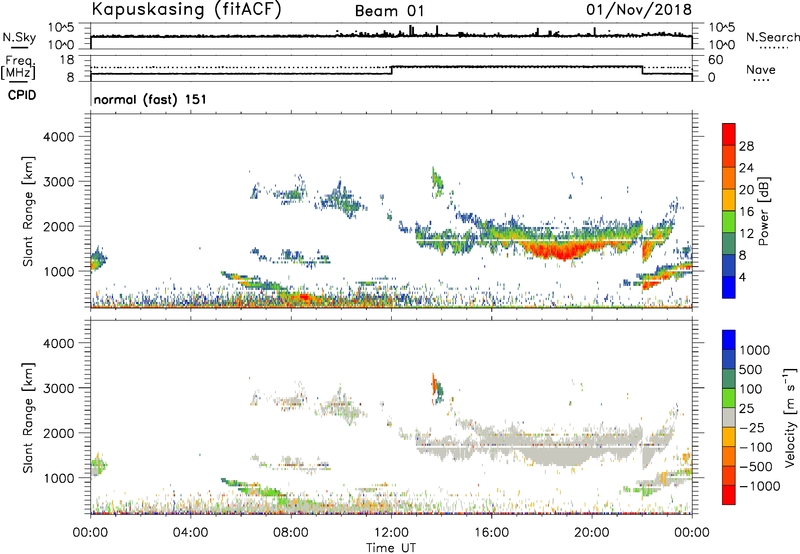
Task: Click the '28' value on power colorbar
Action: 746,146
